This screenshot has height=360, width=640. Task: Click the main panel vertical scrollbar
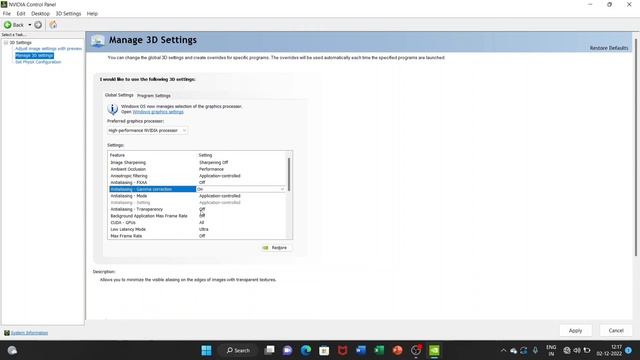(x=636, y=147)
